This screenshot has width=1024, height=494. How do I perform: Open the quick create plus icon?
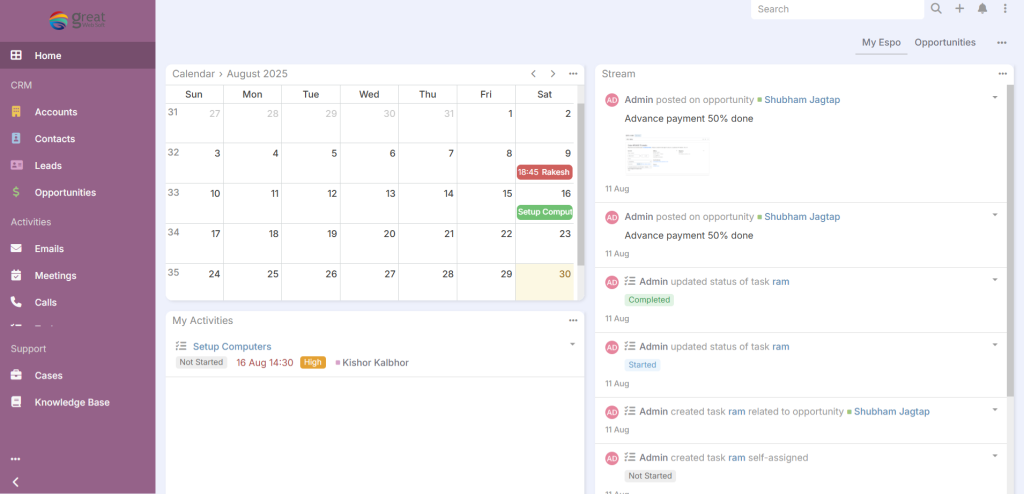pyautogui.click(x=960, y=9)
